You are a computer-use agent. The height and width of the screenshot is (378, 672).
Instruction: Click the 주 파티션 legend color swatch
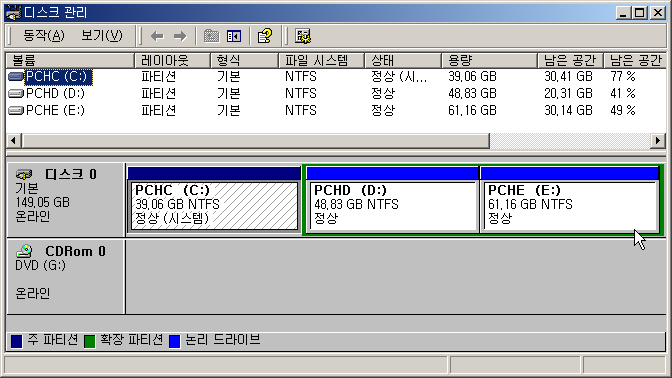point(16,342)
